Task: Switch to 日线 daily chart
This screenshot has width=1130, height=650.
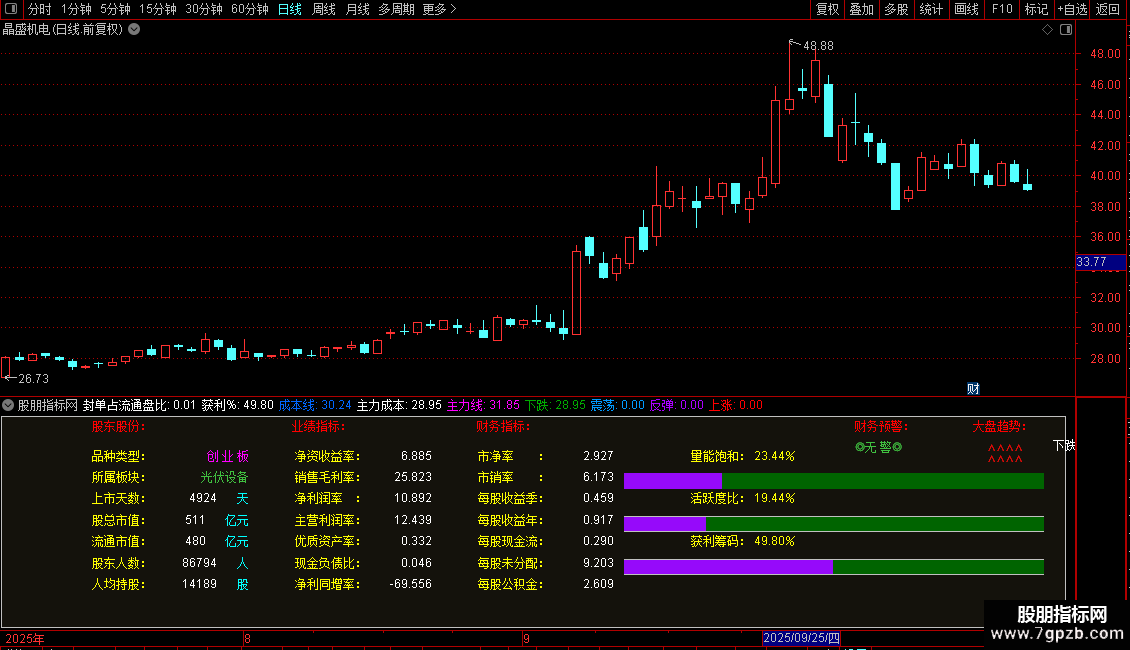Action: coord(290,9)
